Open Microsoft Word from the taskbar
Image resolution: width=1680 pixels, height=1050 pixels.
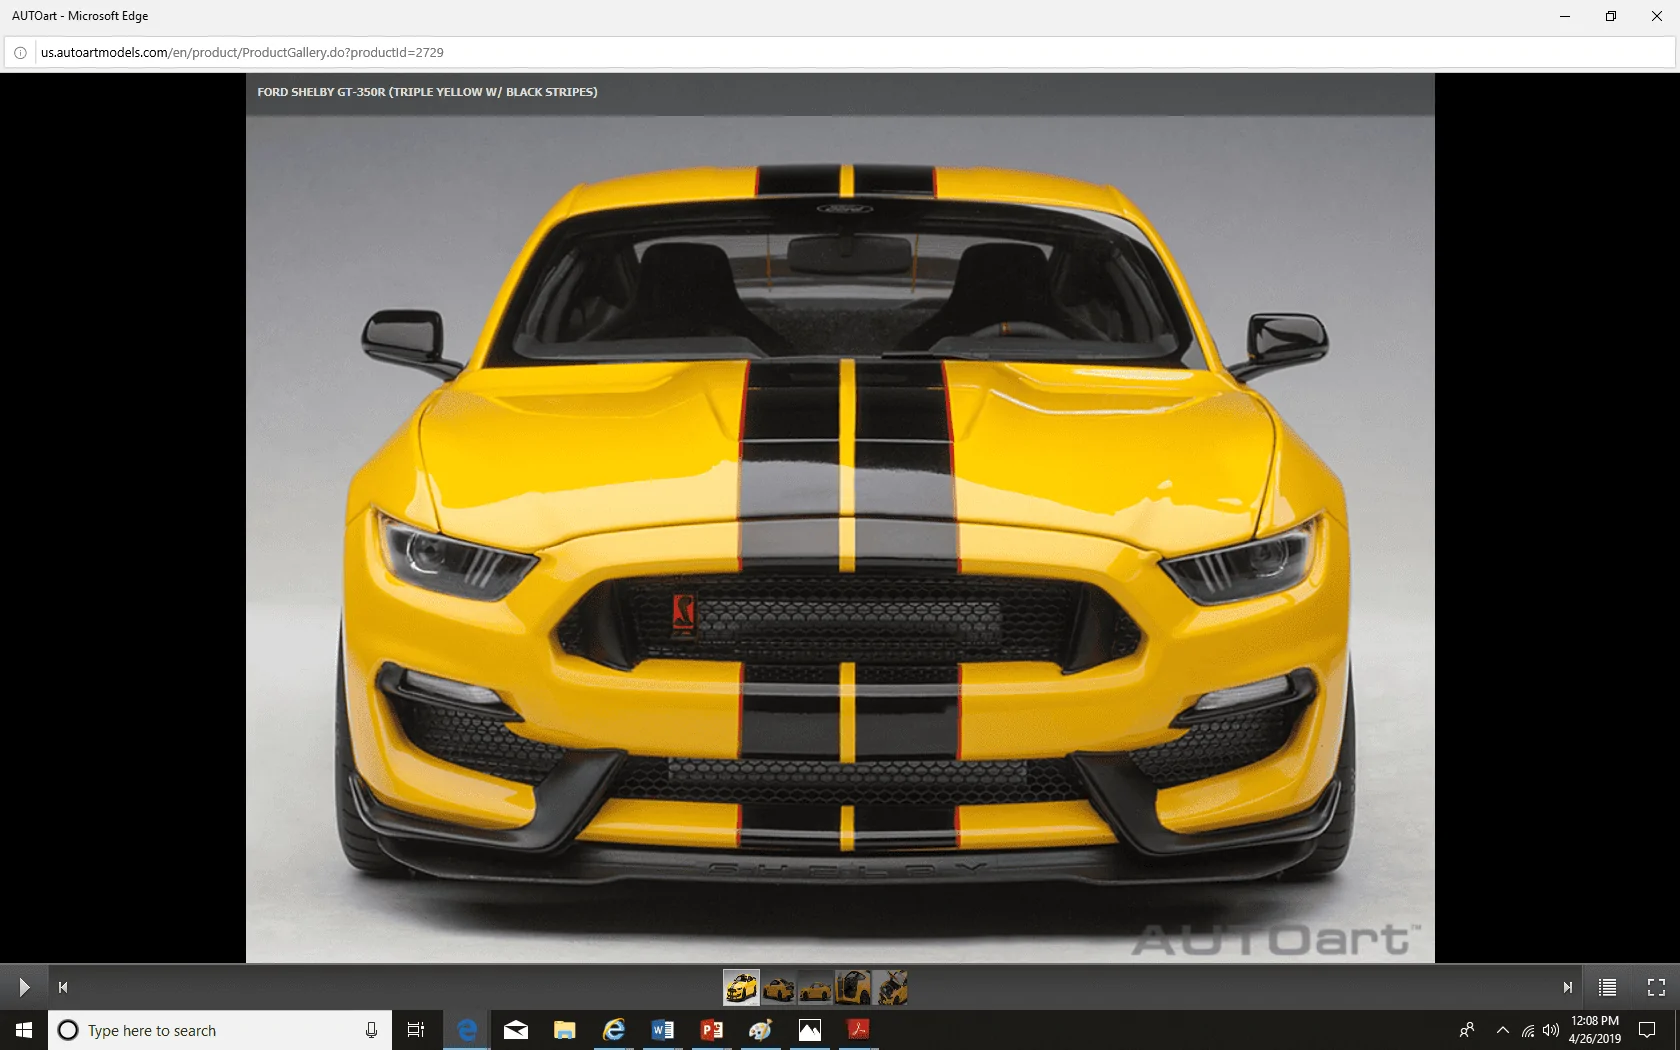[x=662, y=1030]
